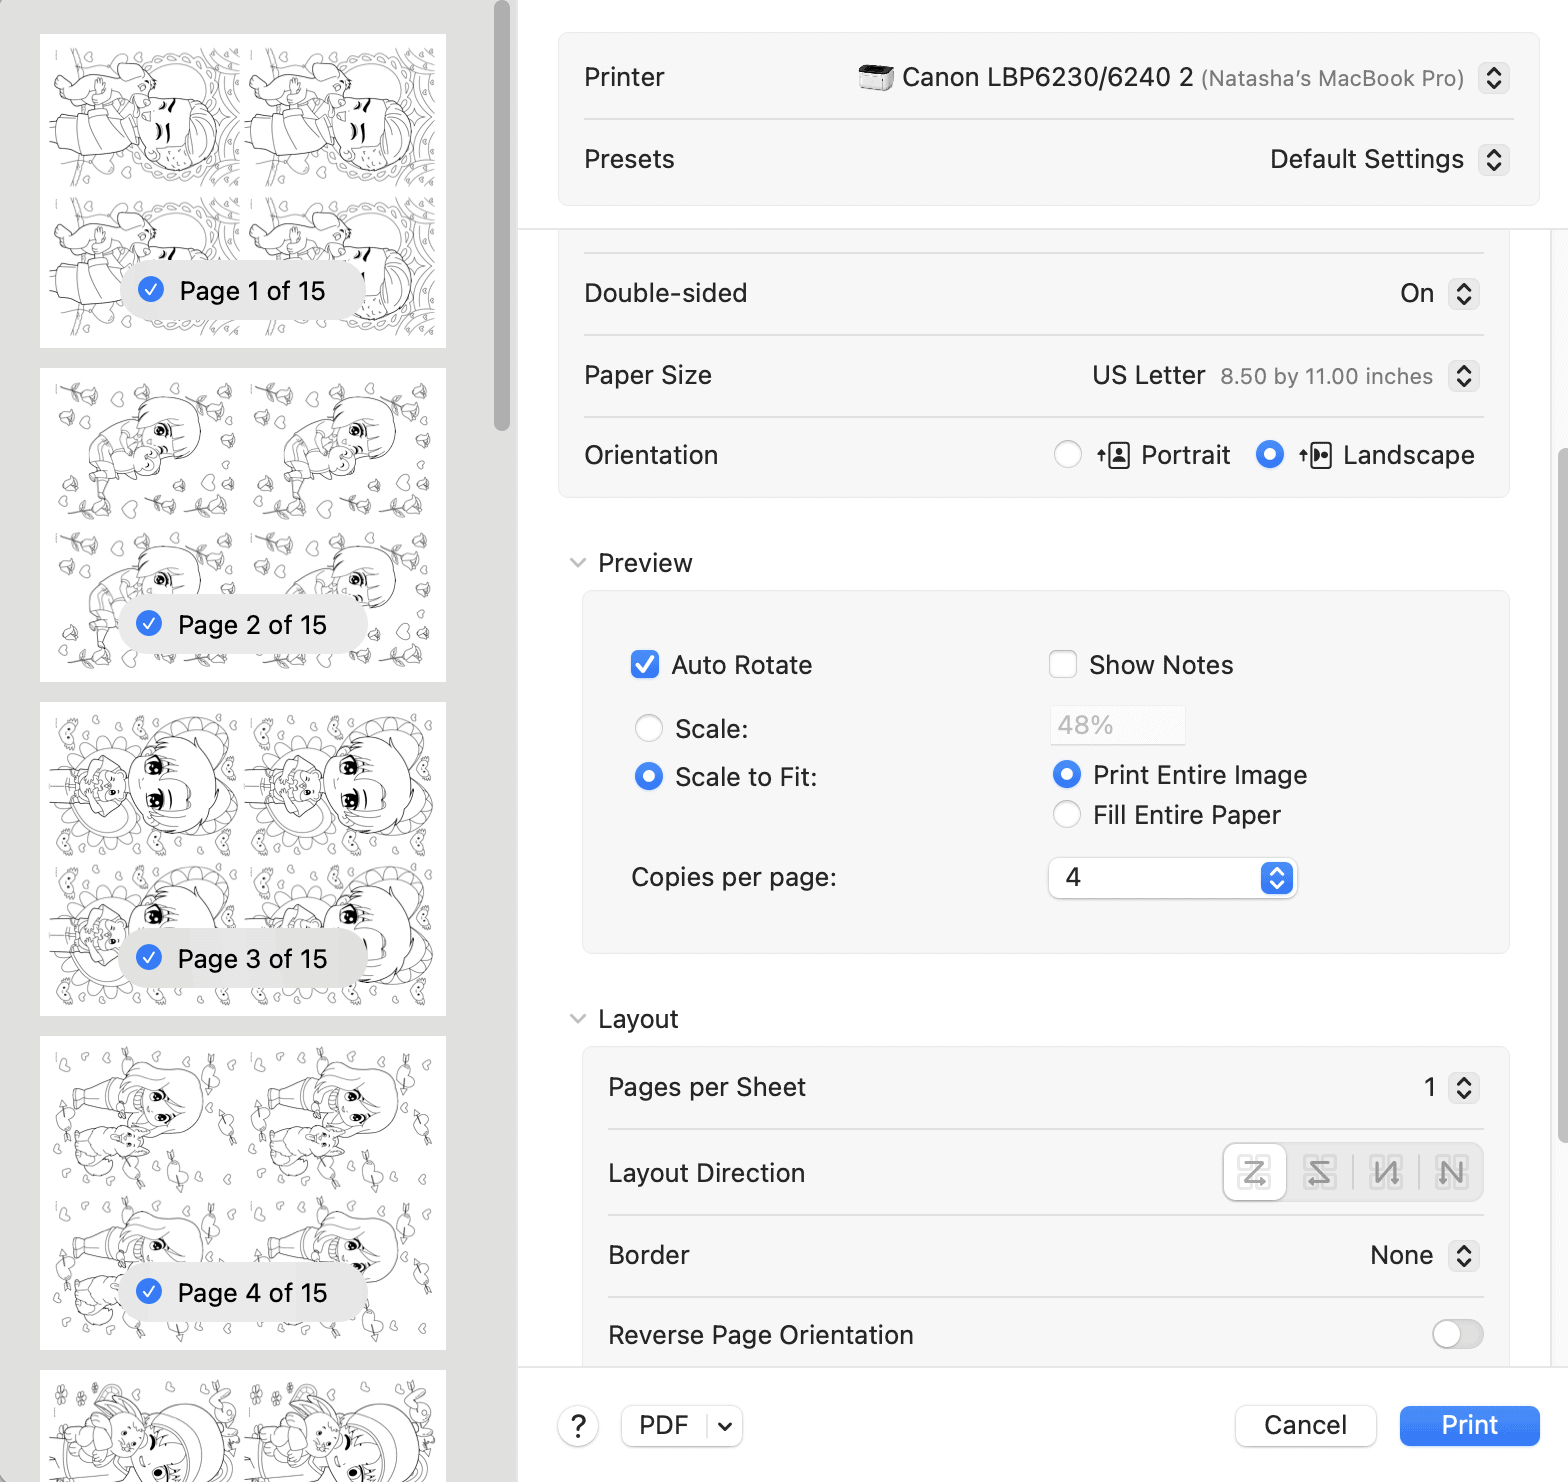Viewport: 1568px width, 1482px height.
Task: Collapse the Layout section
Action: pos(578,1019)
